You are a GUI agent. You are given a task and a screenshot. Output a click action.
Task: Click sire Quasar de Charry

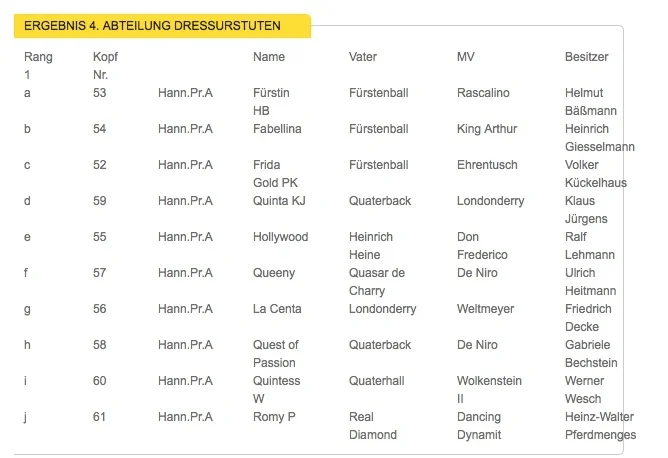tap(377, 282)
